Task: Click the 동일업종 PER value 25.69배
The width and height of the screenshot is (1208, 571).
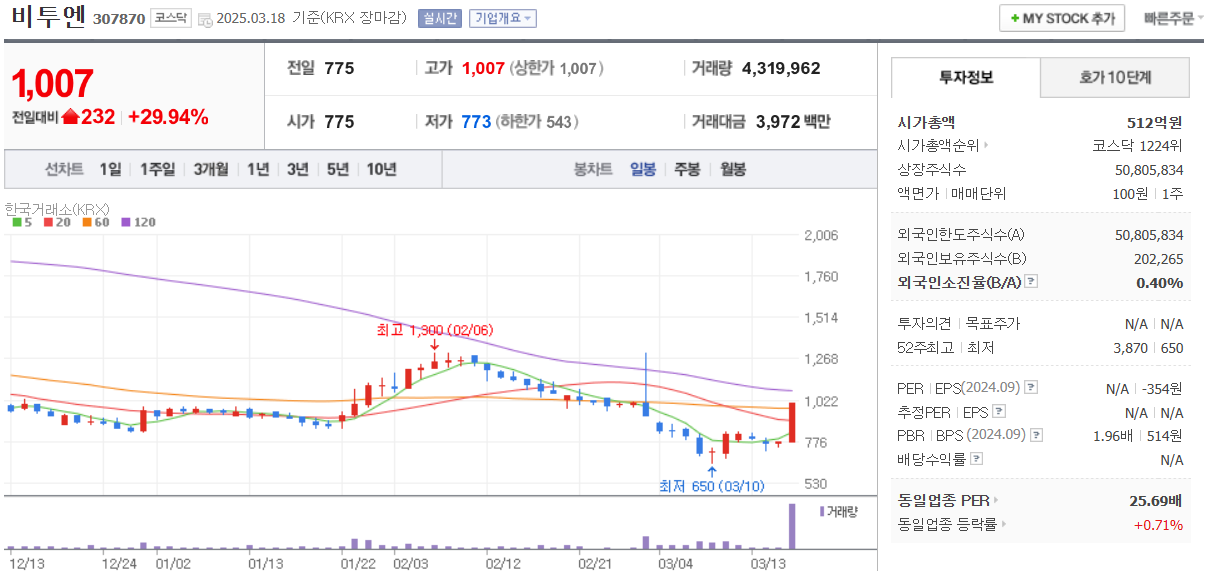Action: (1156, 500)
